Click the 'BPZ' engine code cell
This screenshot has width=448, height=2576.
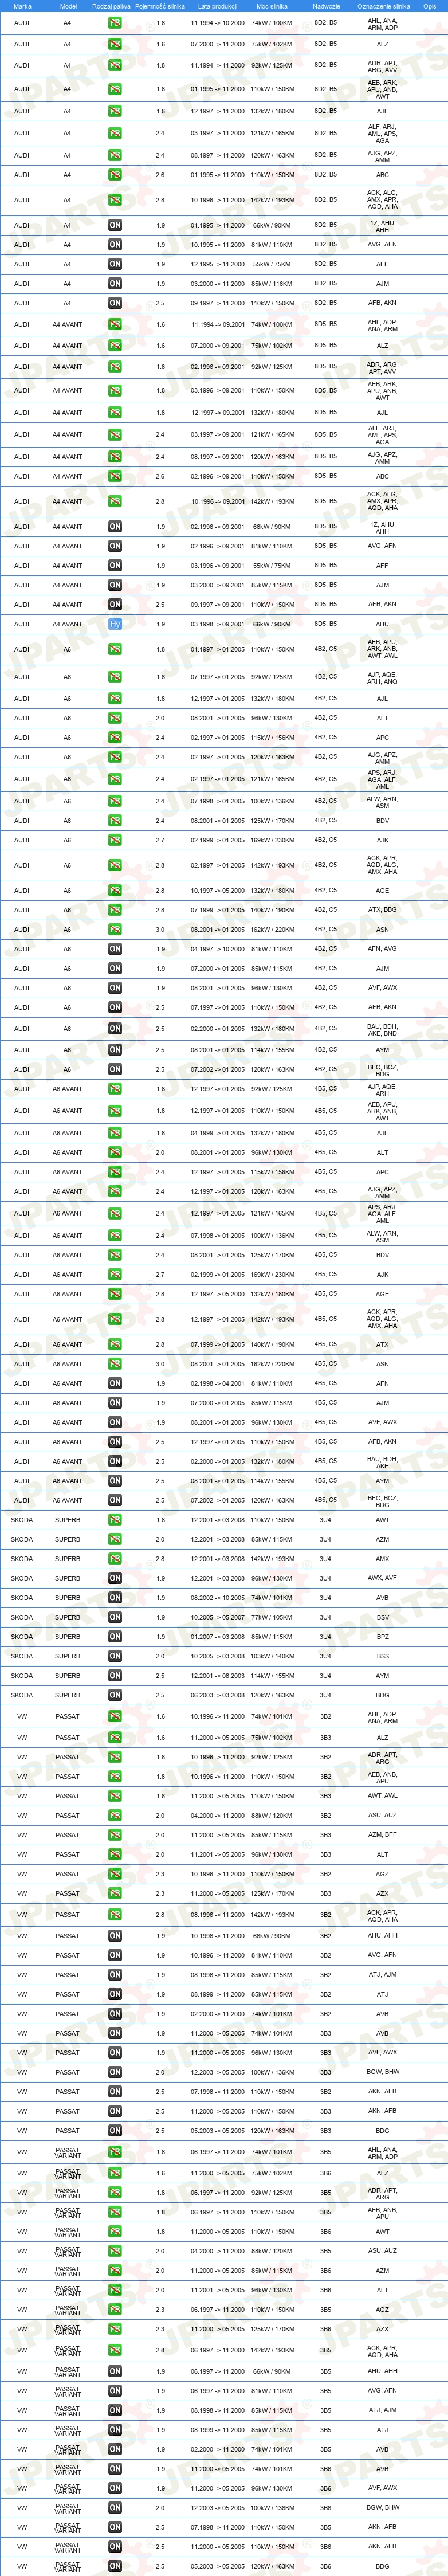(x=382, y=1637)
